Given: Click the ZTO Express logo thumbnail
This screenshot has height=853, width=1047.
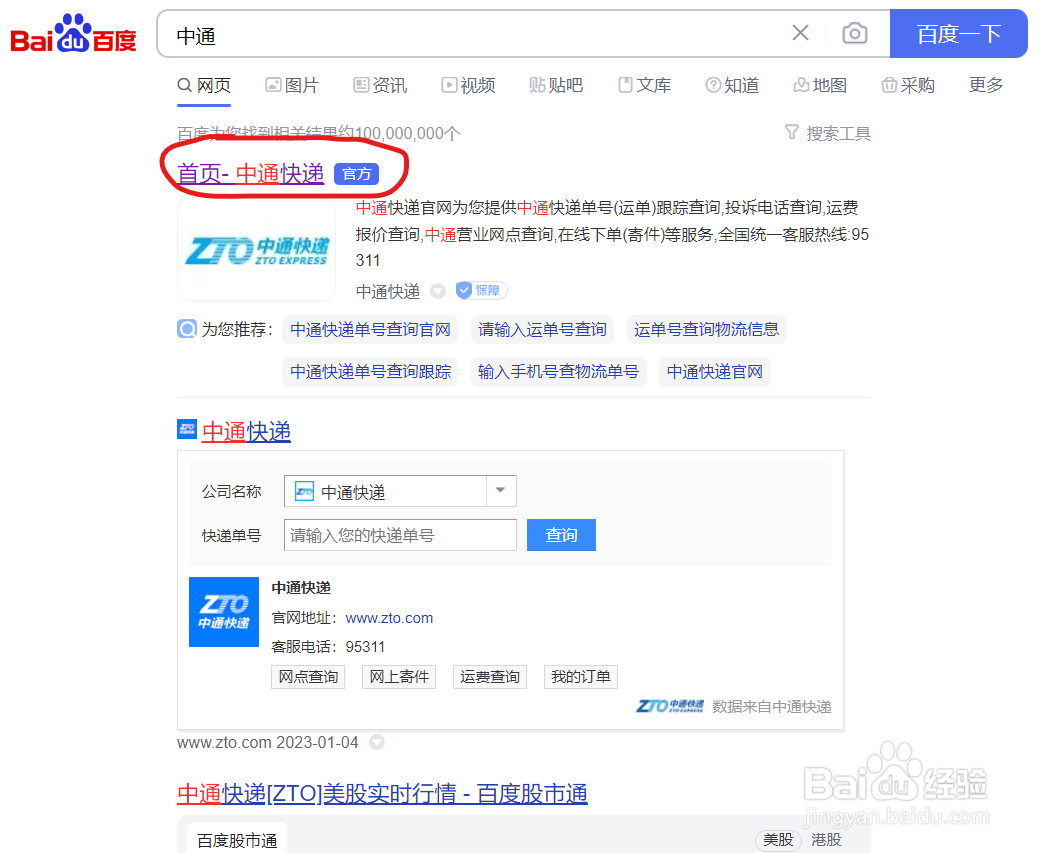Looking at the screenshot, I should [x=256, y=250].
